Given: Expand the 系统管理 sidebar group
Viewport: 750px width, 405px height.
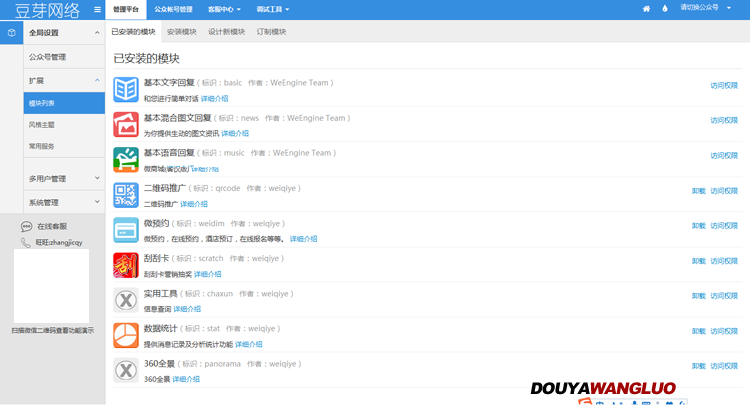Looking at the screenshot, I should pos(97,202).
